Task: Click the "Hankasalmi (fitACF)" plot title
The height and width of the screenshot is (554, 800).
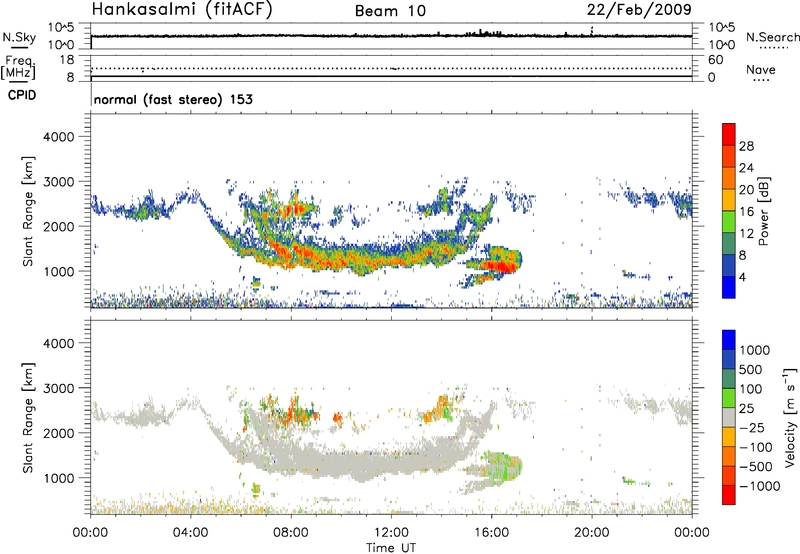Action: tap(182, 10)
